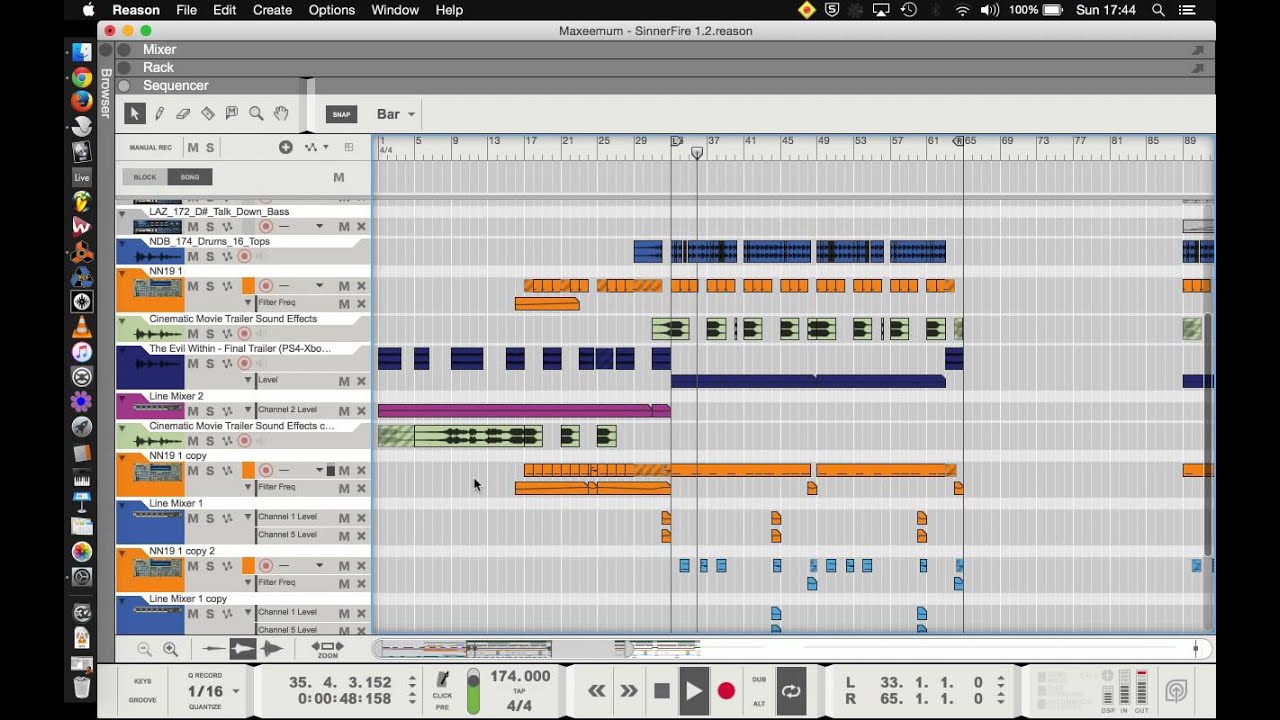Open Firefox from the dock

(82, 101)
